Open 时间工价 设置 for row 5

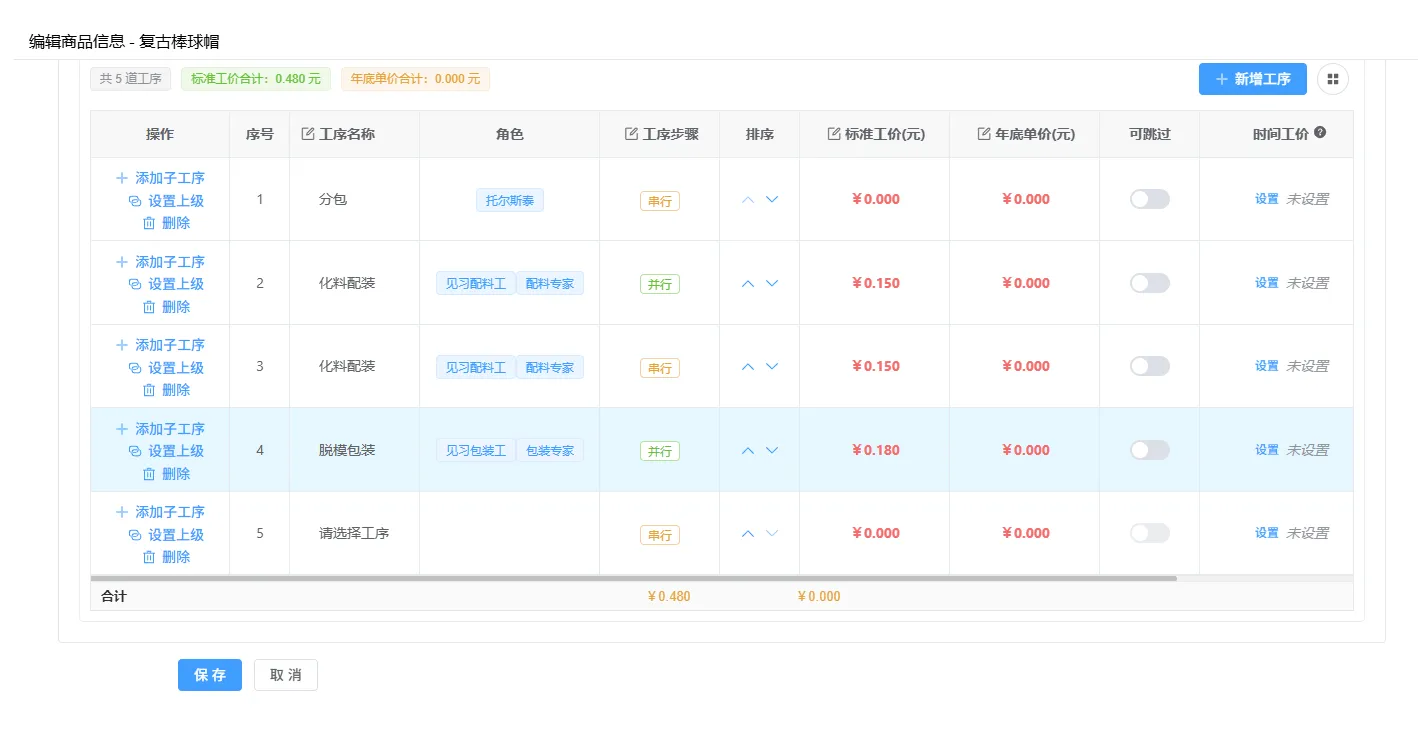coord(1267,533)
